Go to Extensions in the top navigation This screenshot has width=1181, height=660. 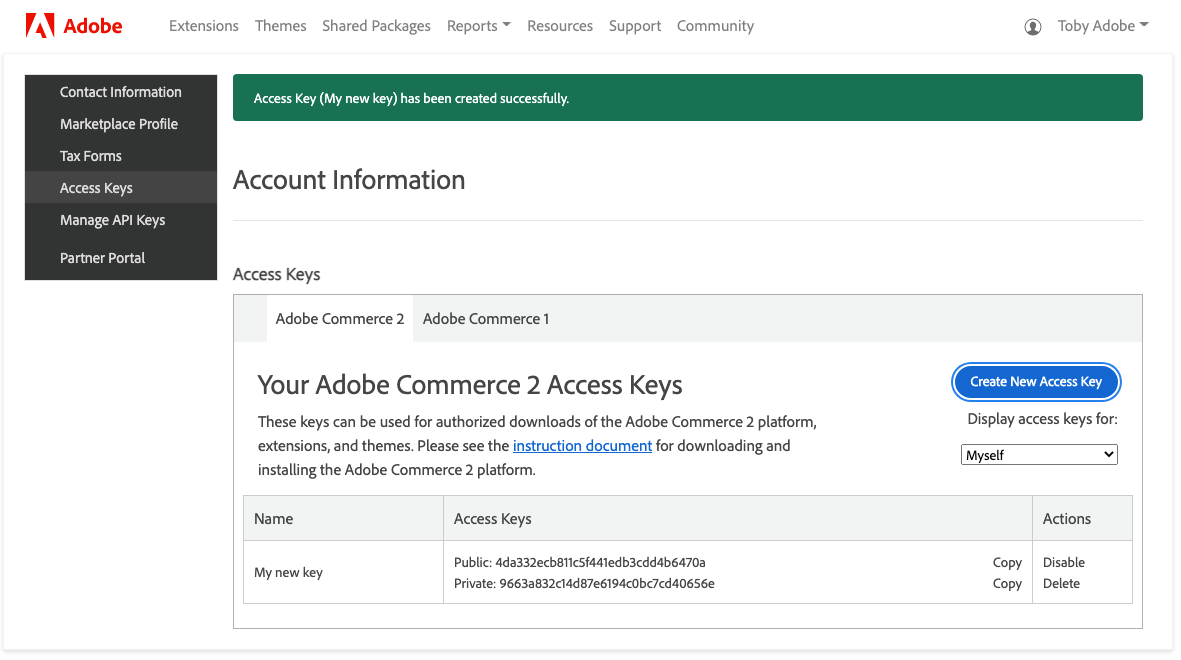pos(203,26)
